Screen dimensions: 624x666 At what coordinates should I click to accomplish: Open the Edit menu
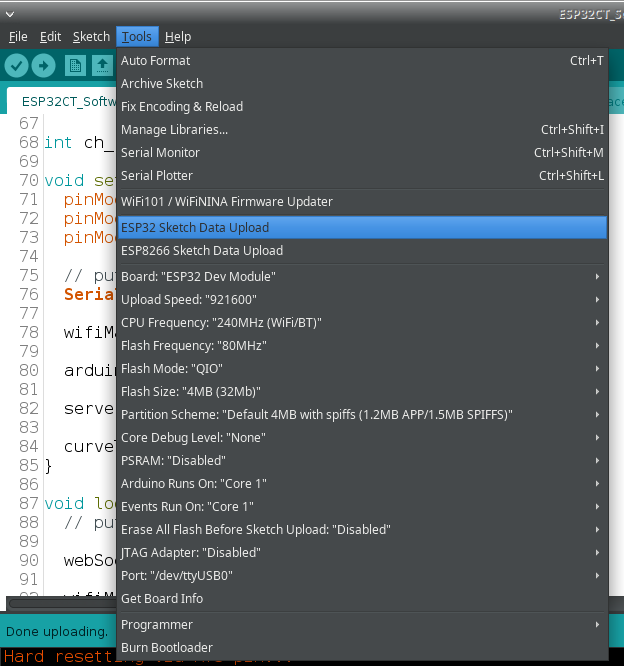[x=51, y=37]
